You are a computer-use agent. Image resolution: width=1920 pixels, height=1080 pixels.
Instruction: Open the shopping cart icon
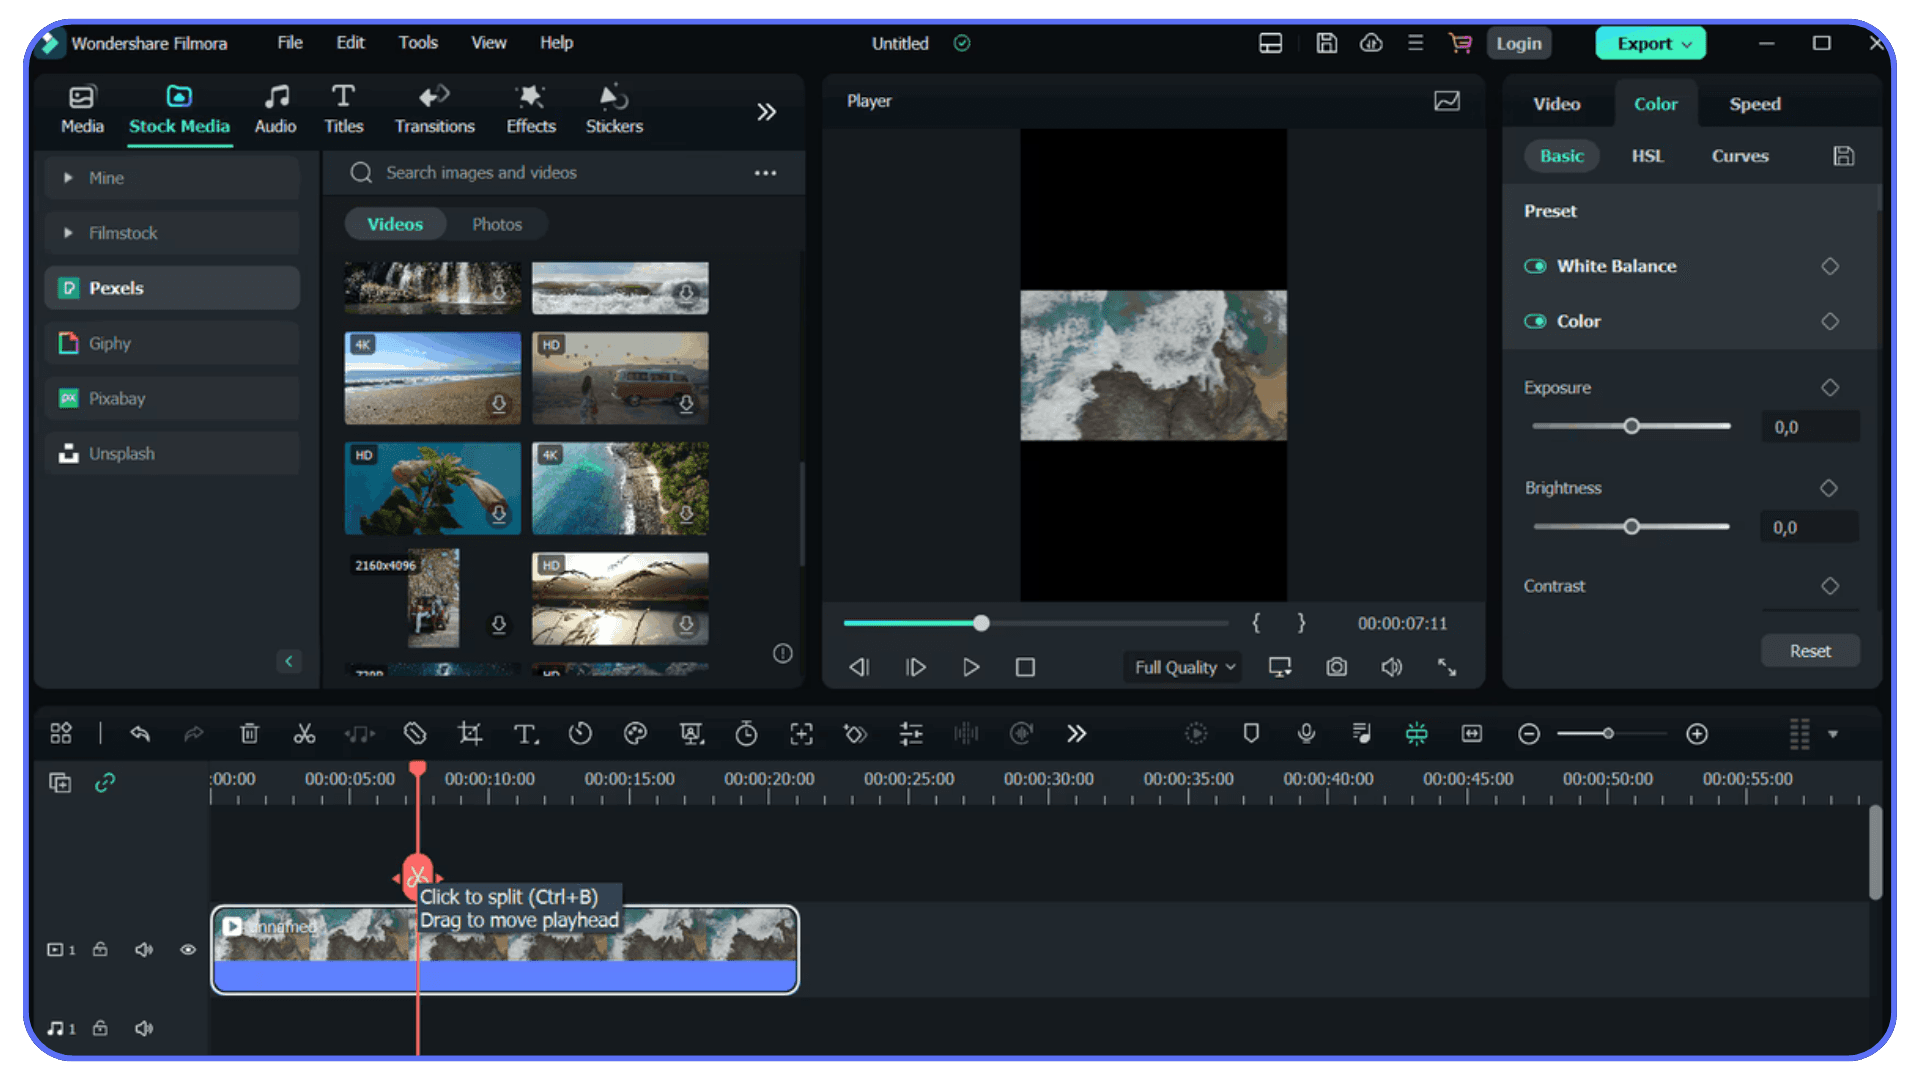click(1460, 43)
